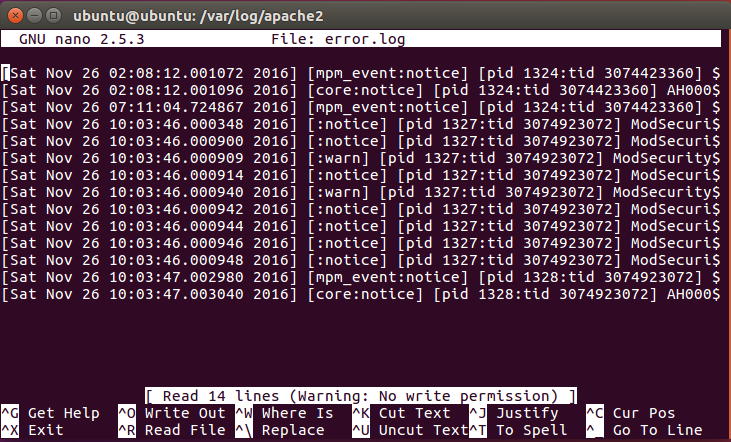Click the log line timestamped 07:11:04.724867
The width and height of the screenshot is (731, 442).
pyautogui.click(x=361, y=107)
